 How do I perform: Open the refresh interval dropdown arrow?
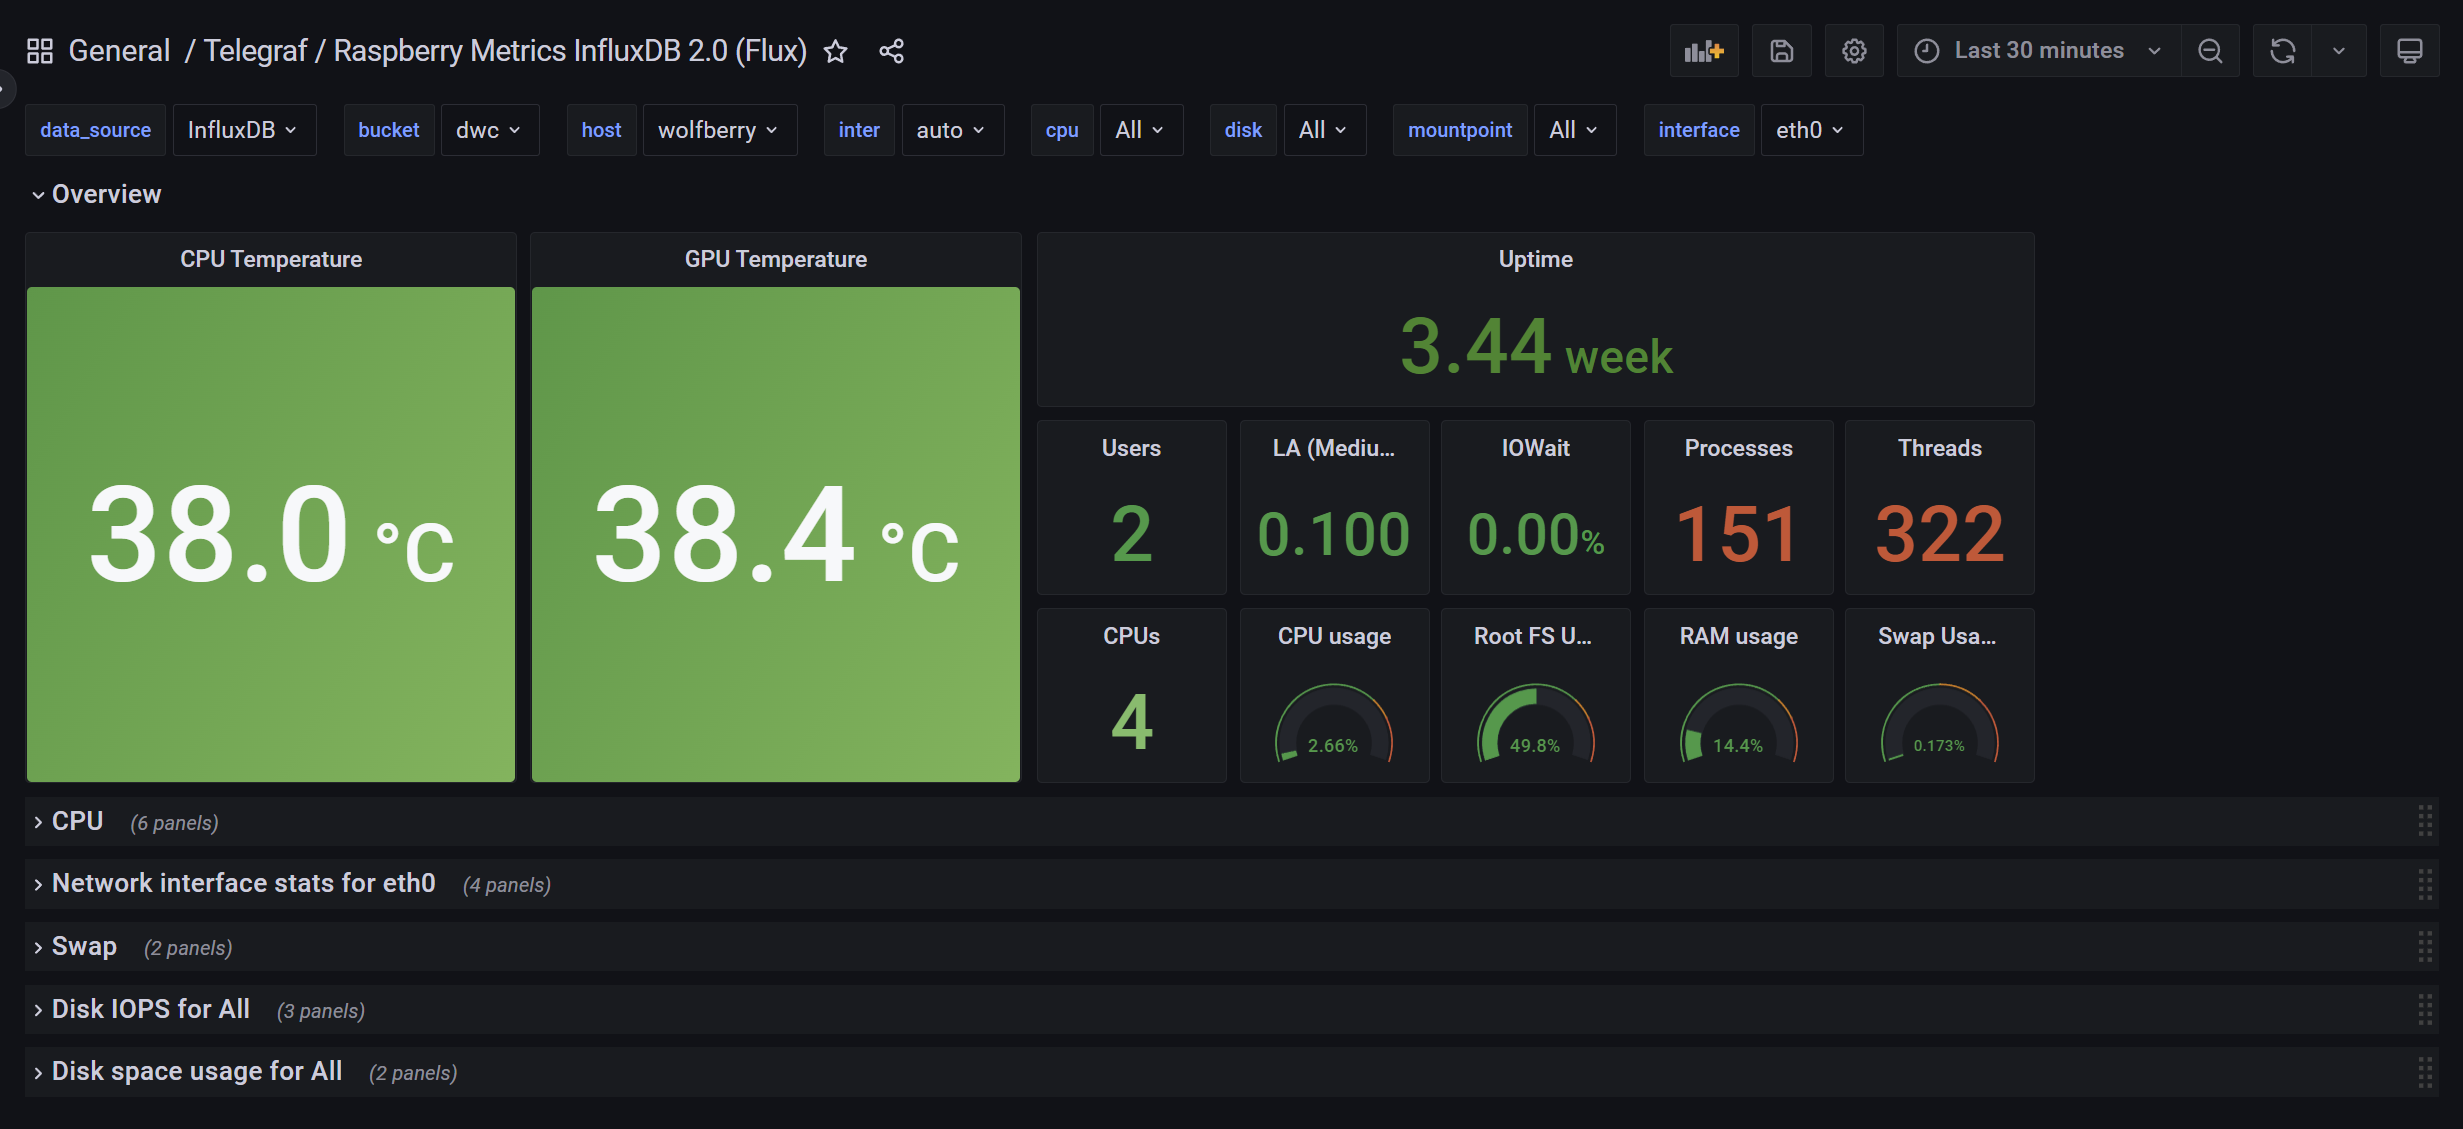[2339, 51]
